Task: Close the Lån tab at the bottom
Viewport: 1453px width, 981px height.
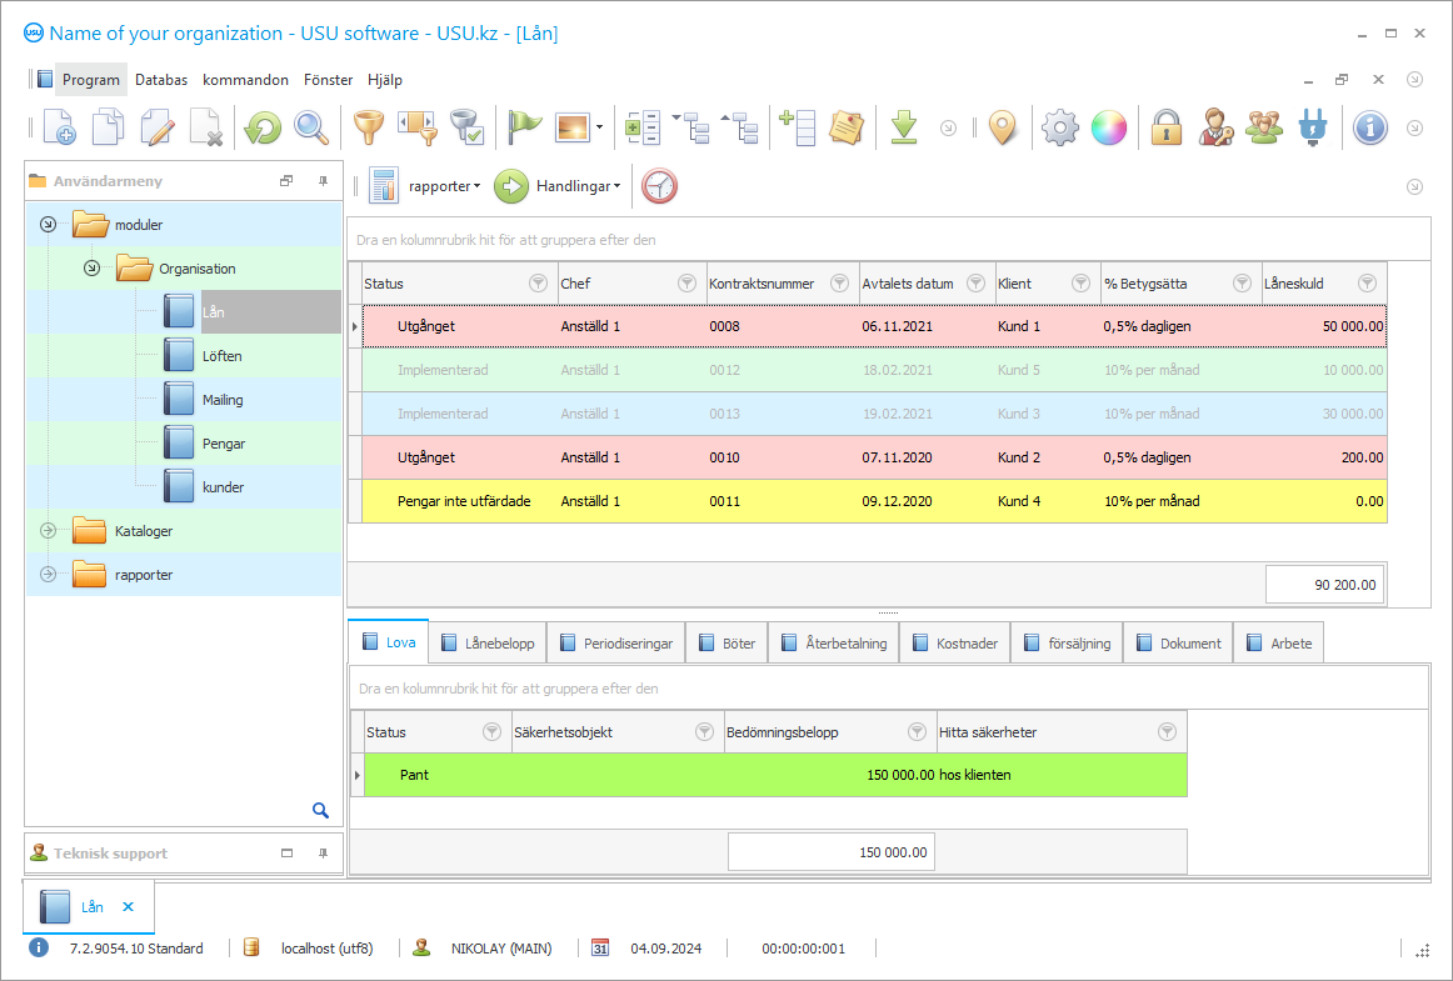Action: tap(128, 907)
